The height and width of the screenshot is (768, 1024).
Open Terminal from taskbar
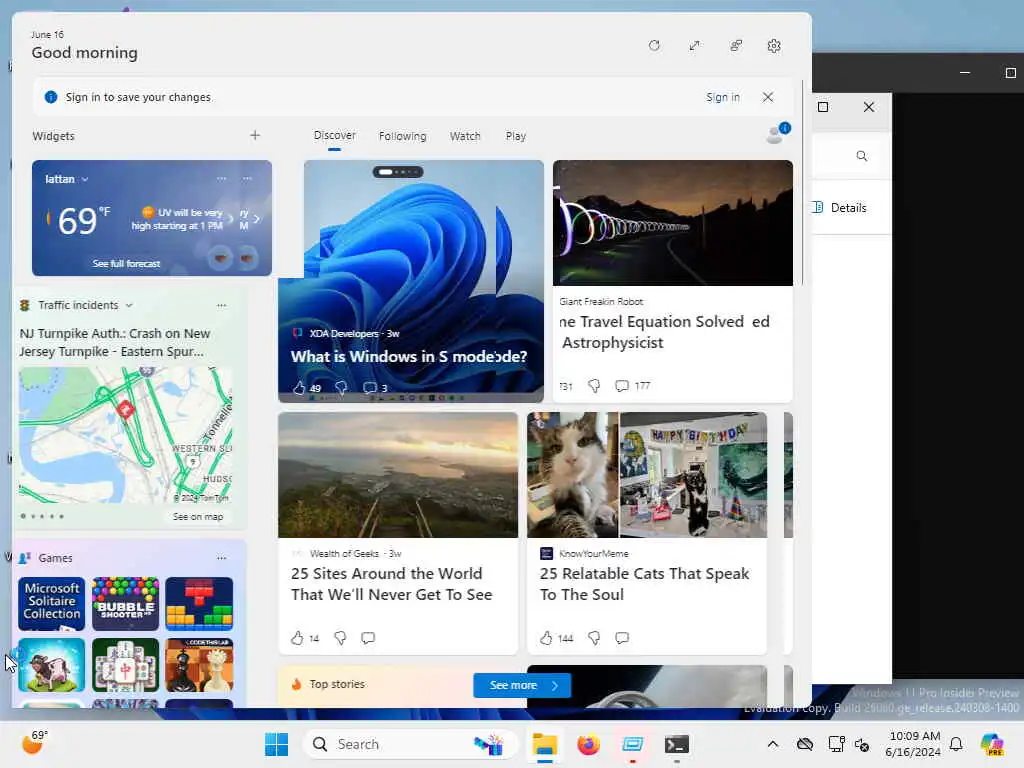[x=677, y=744]
